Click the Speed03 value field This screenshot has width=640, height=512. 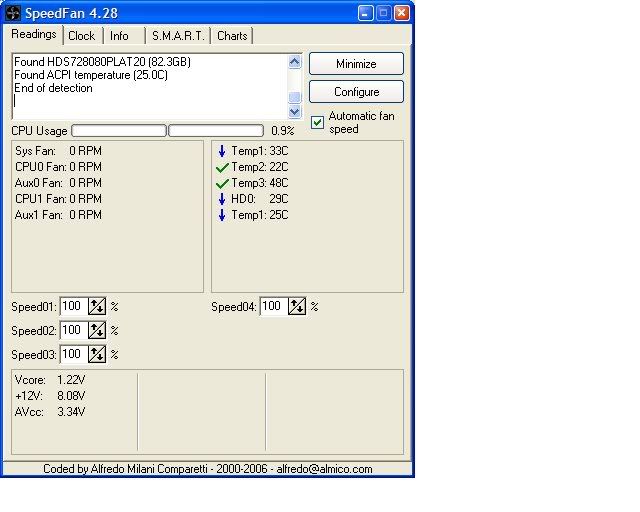(74, 354)
